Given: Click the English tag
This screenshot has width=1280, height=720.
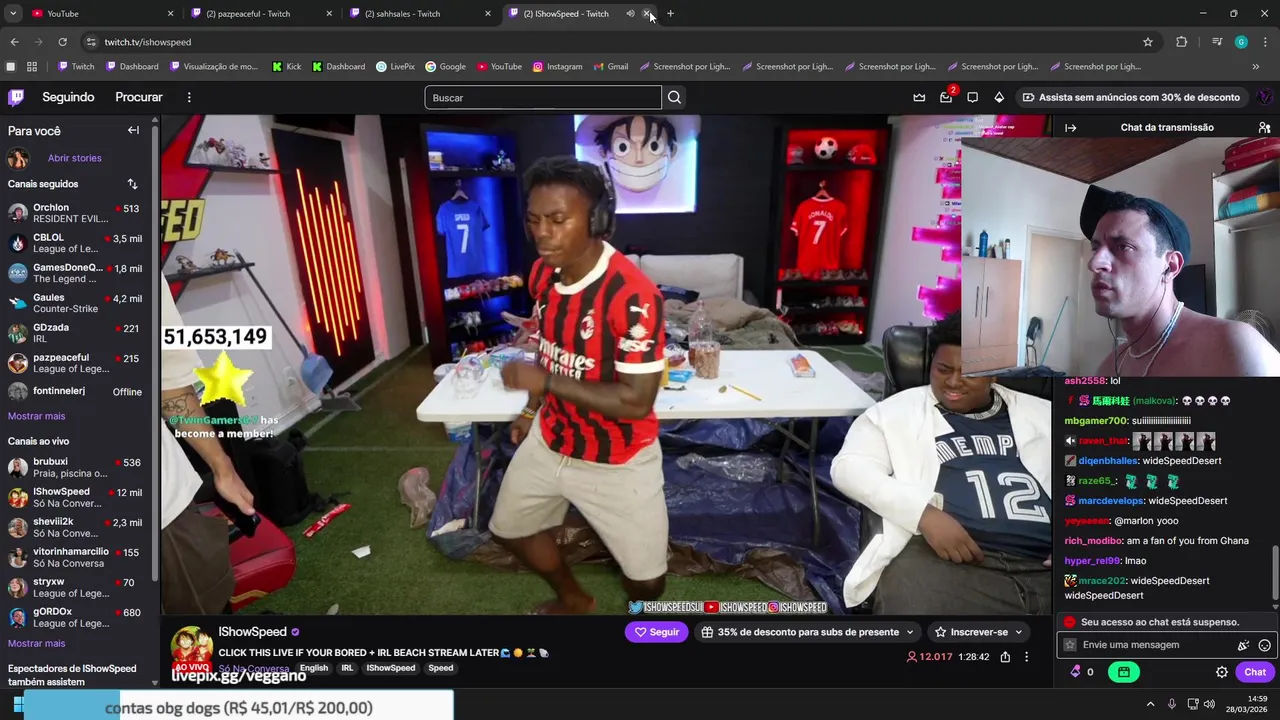Looking at the screenshot, I should coord(313,668).
